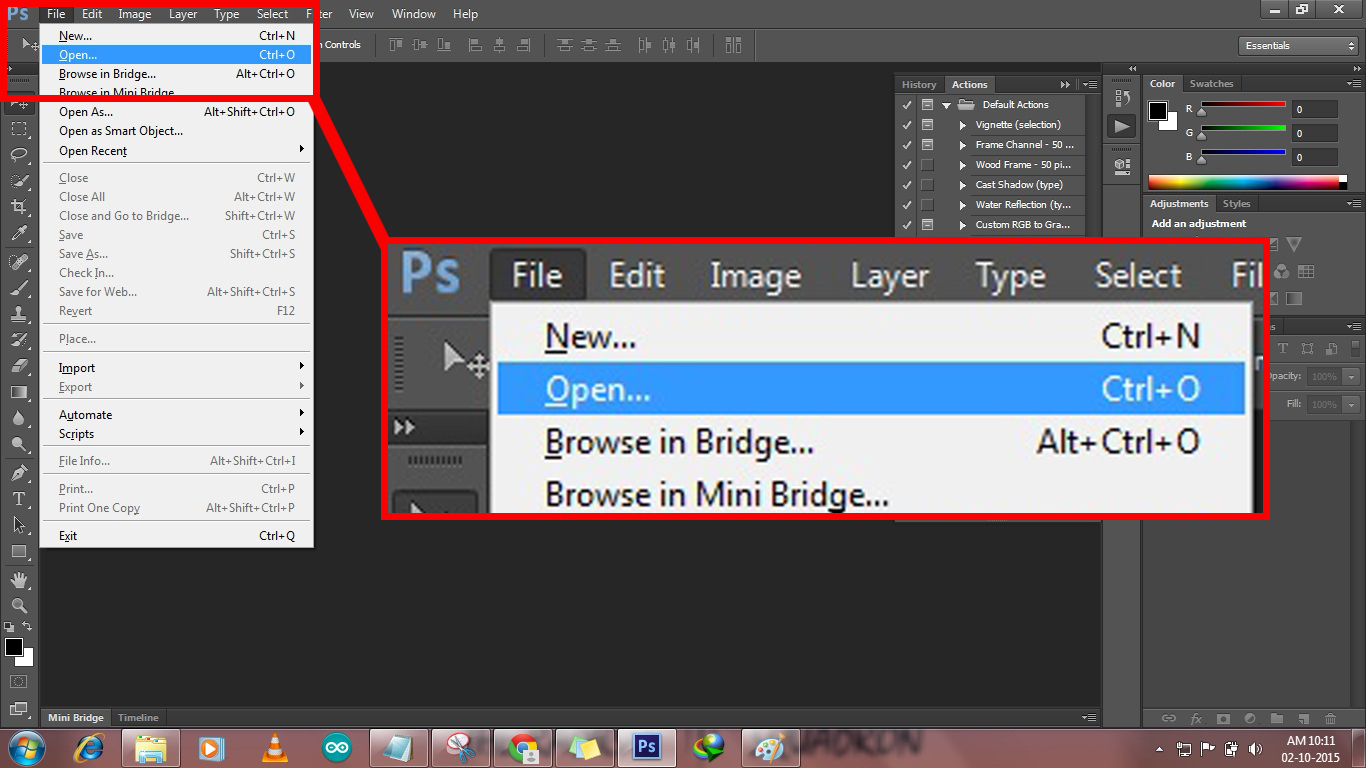The width and height of the screenshot is (1366, 768).
Task: Open collapsed History panel icon
Action: click(x=1122, y=98)
